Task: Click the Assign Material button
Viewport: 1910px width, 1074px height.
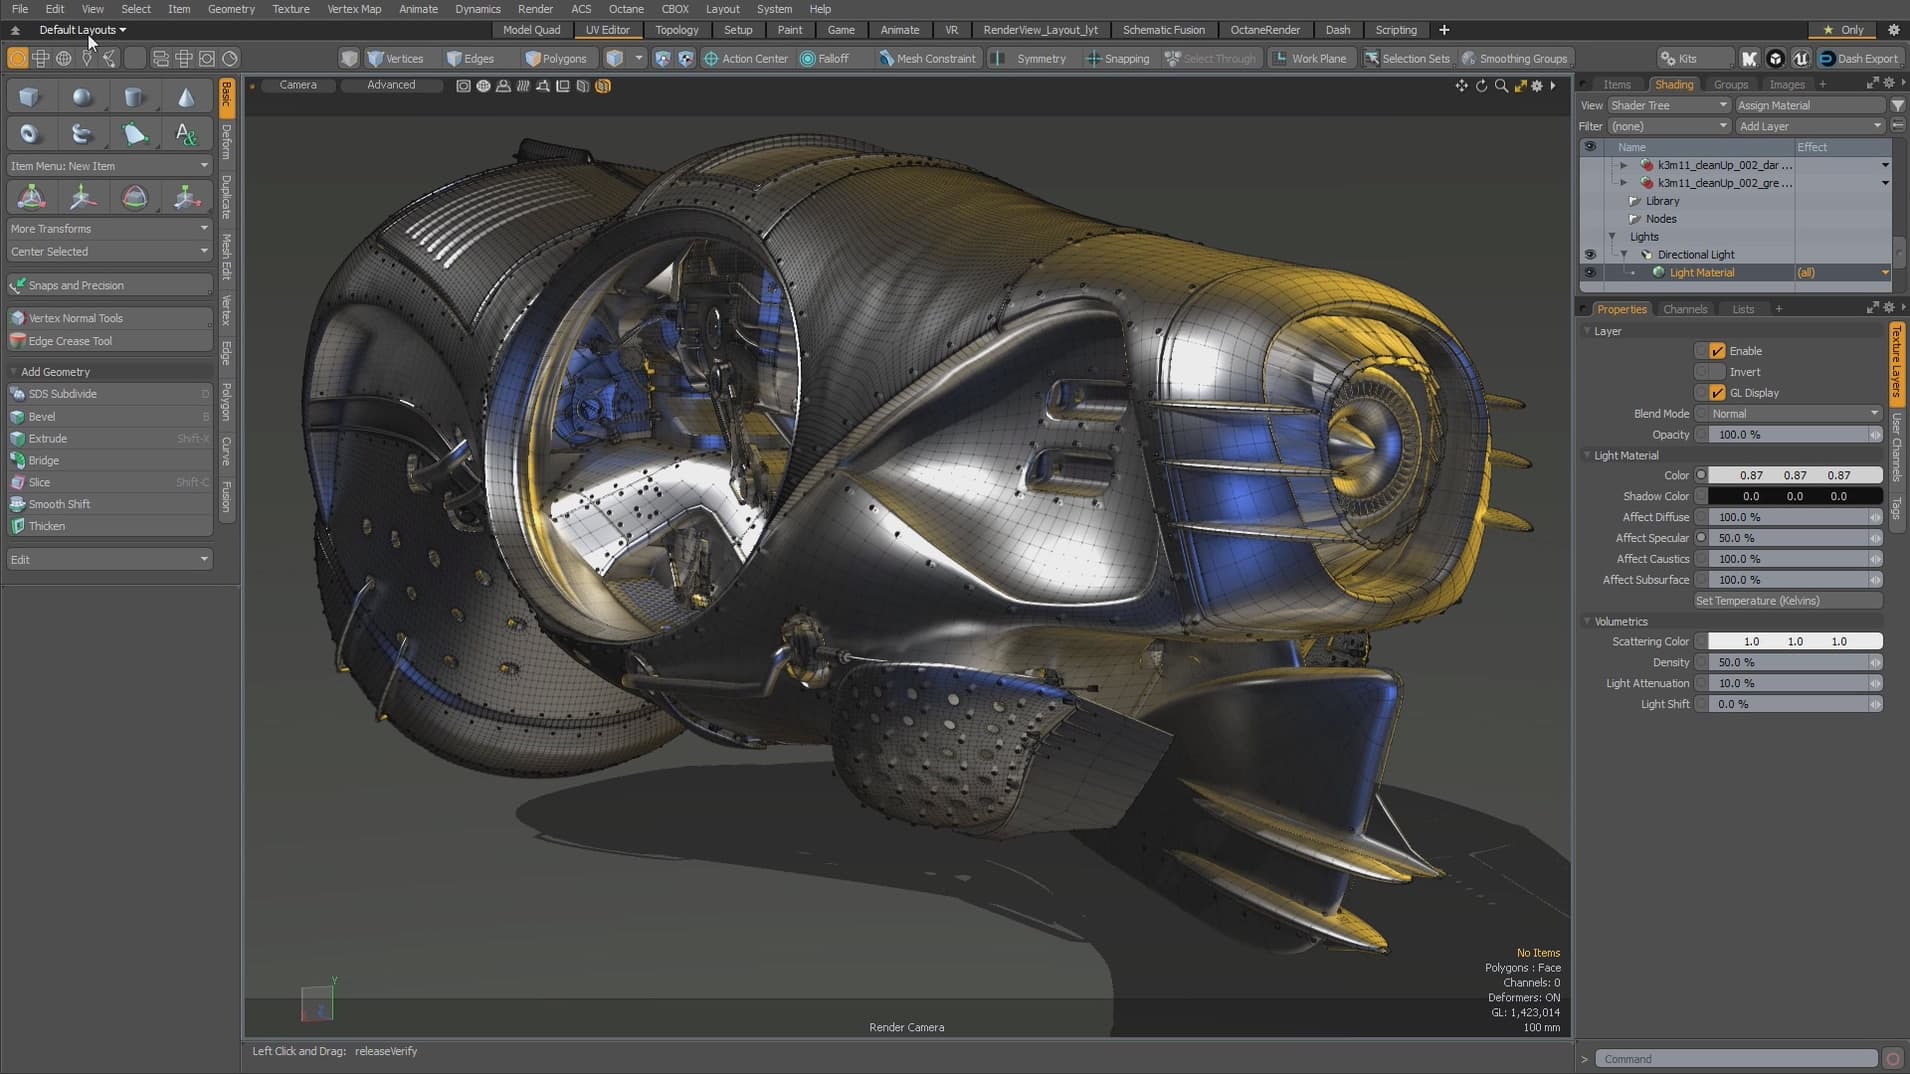Action: click(1810, 105)
